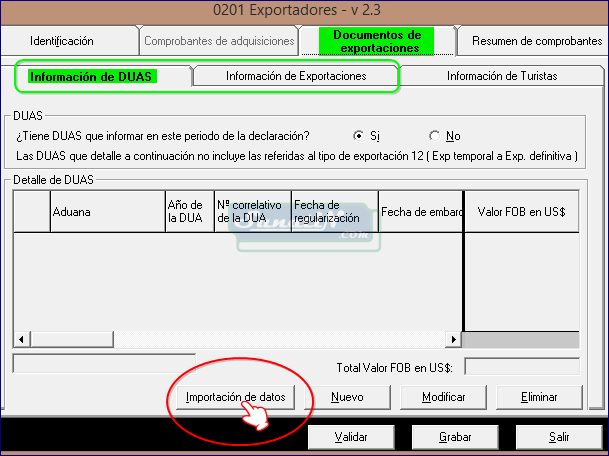Click the Año de la DUA column header

coord(190,212)
